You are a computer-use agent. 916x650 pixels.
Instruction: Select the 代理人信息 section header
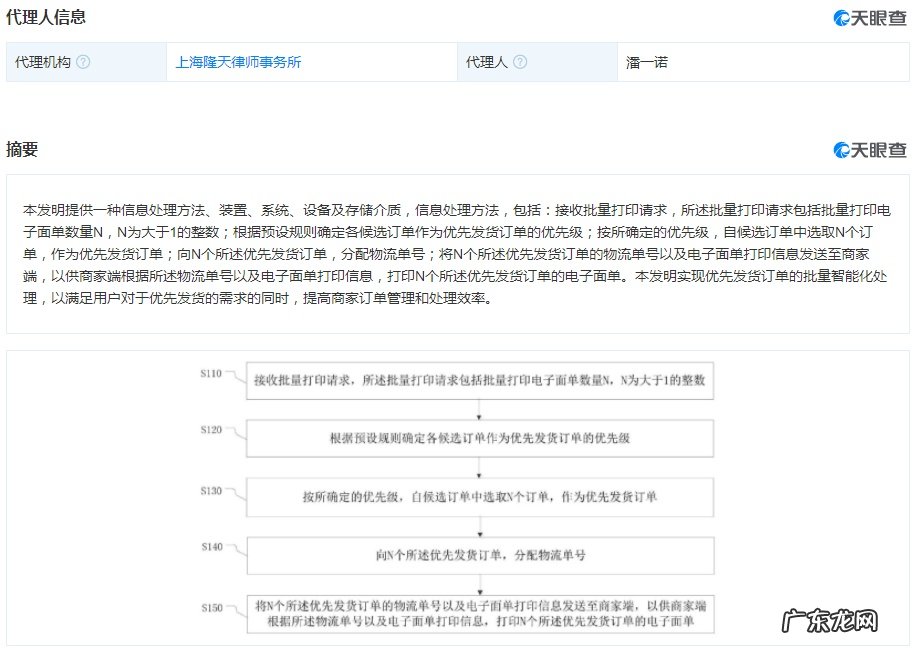[49, 15]
